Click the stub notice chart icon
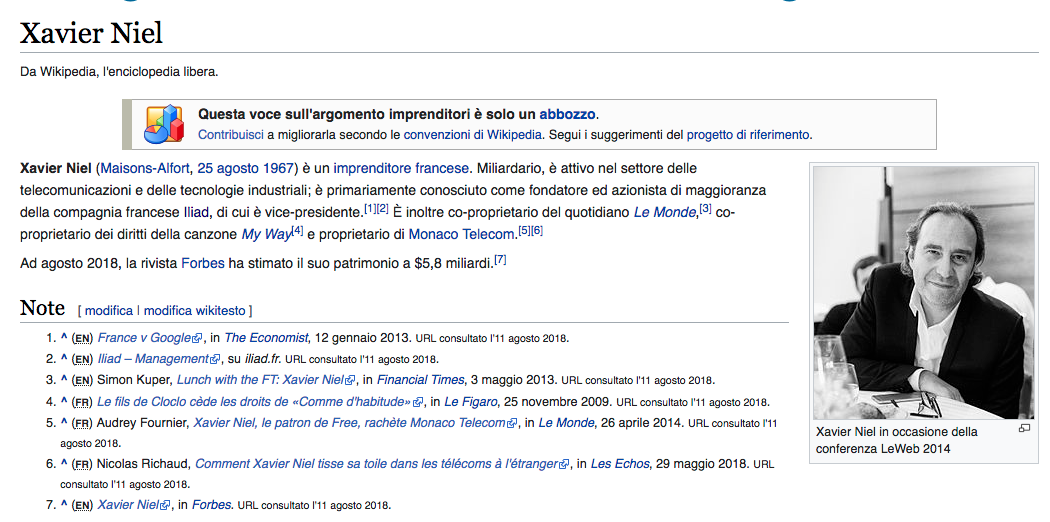The width and height of the screenshot is (1050, 522). tap(163, 124)
